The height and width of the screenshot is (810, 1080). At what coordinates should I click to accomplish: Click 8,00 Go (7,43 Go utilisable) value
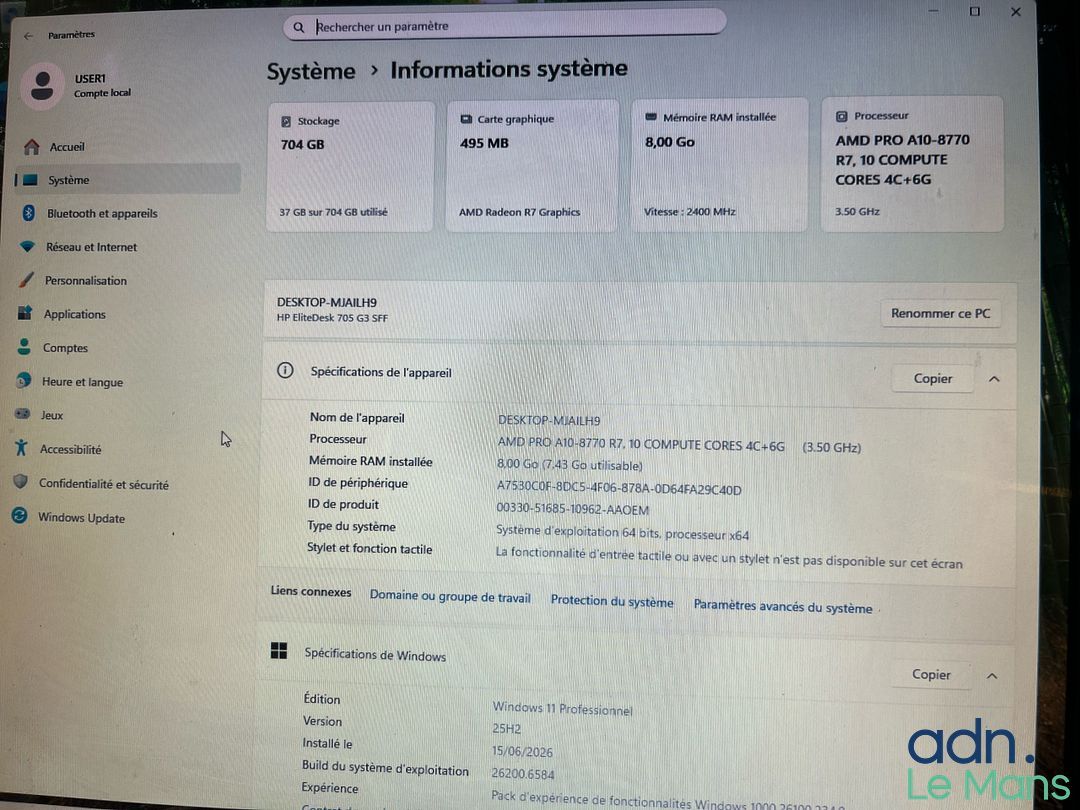pyautogui.click(x=570, y=466)
